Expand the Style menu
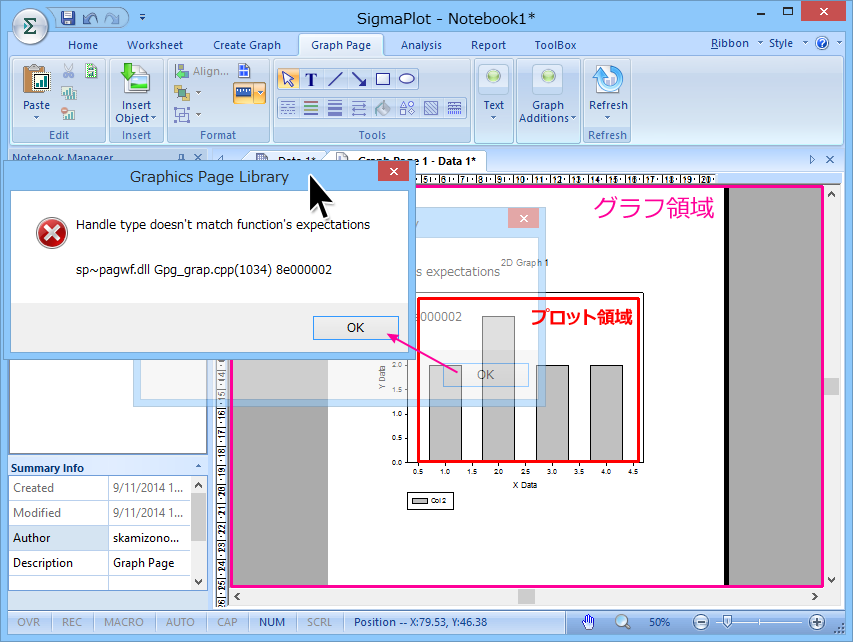Image resolution: width=853 pixels, height=642 pixels. click(787, 43)
